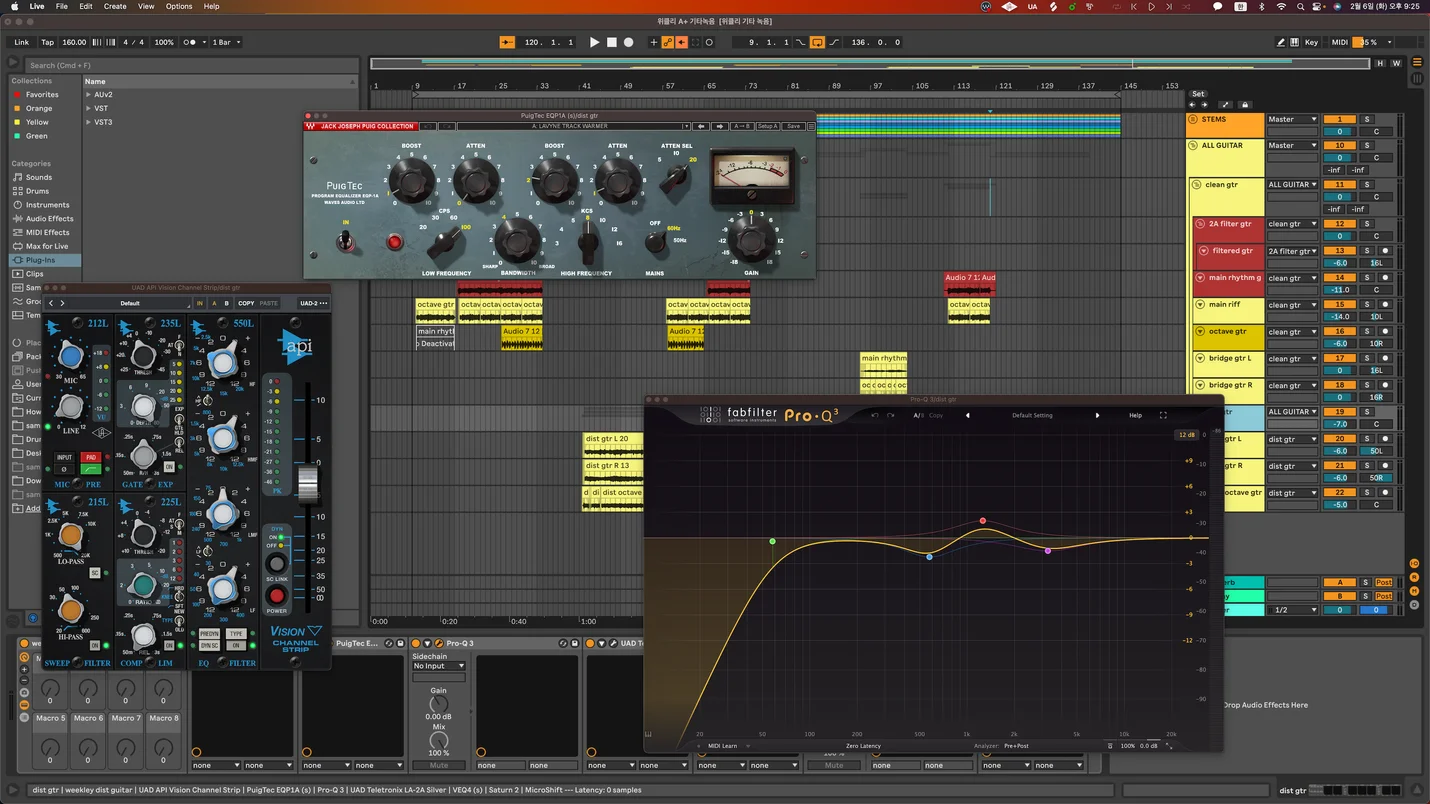This screenshot has width=1430, height=804.
Task: Solo the STEMS track
Action: (x=1367, y=119)
